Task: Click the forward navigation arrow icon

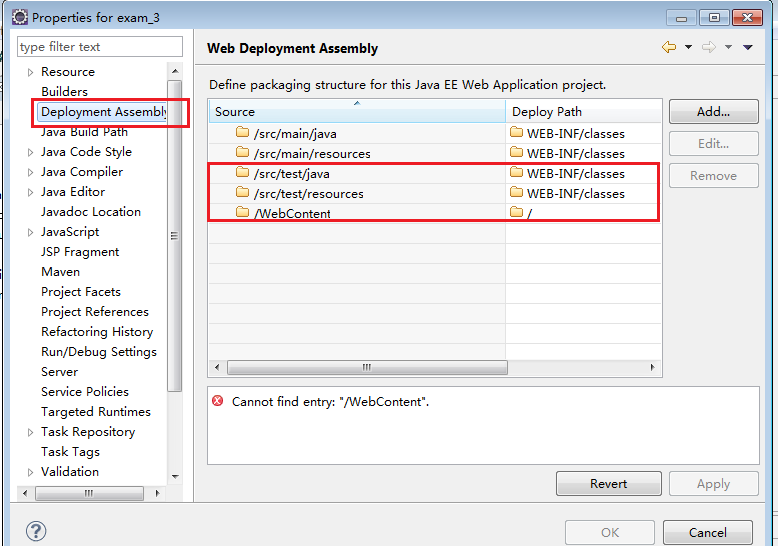Action: tap(709, 47)
